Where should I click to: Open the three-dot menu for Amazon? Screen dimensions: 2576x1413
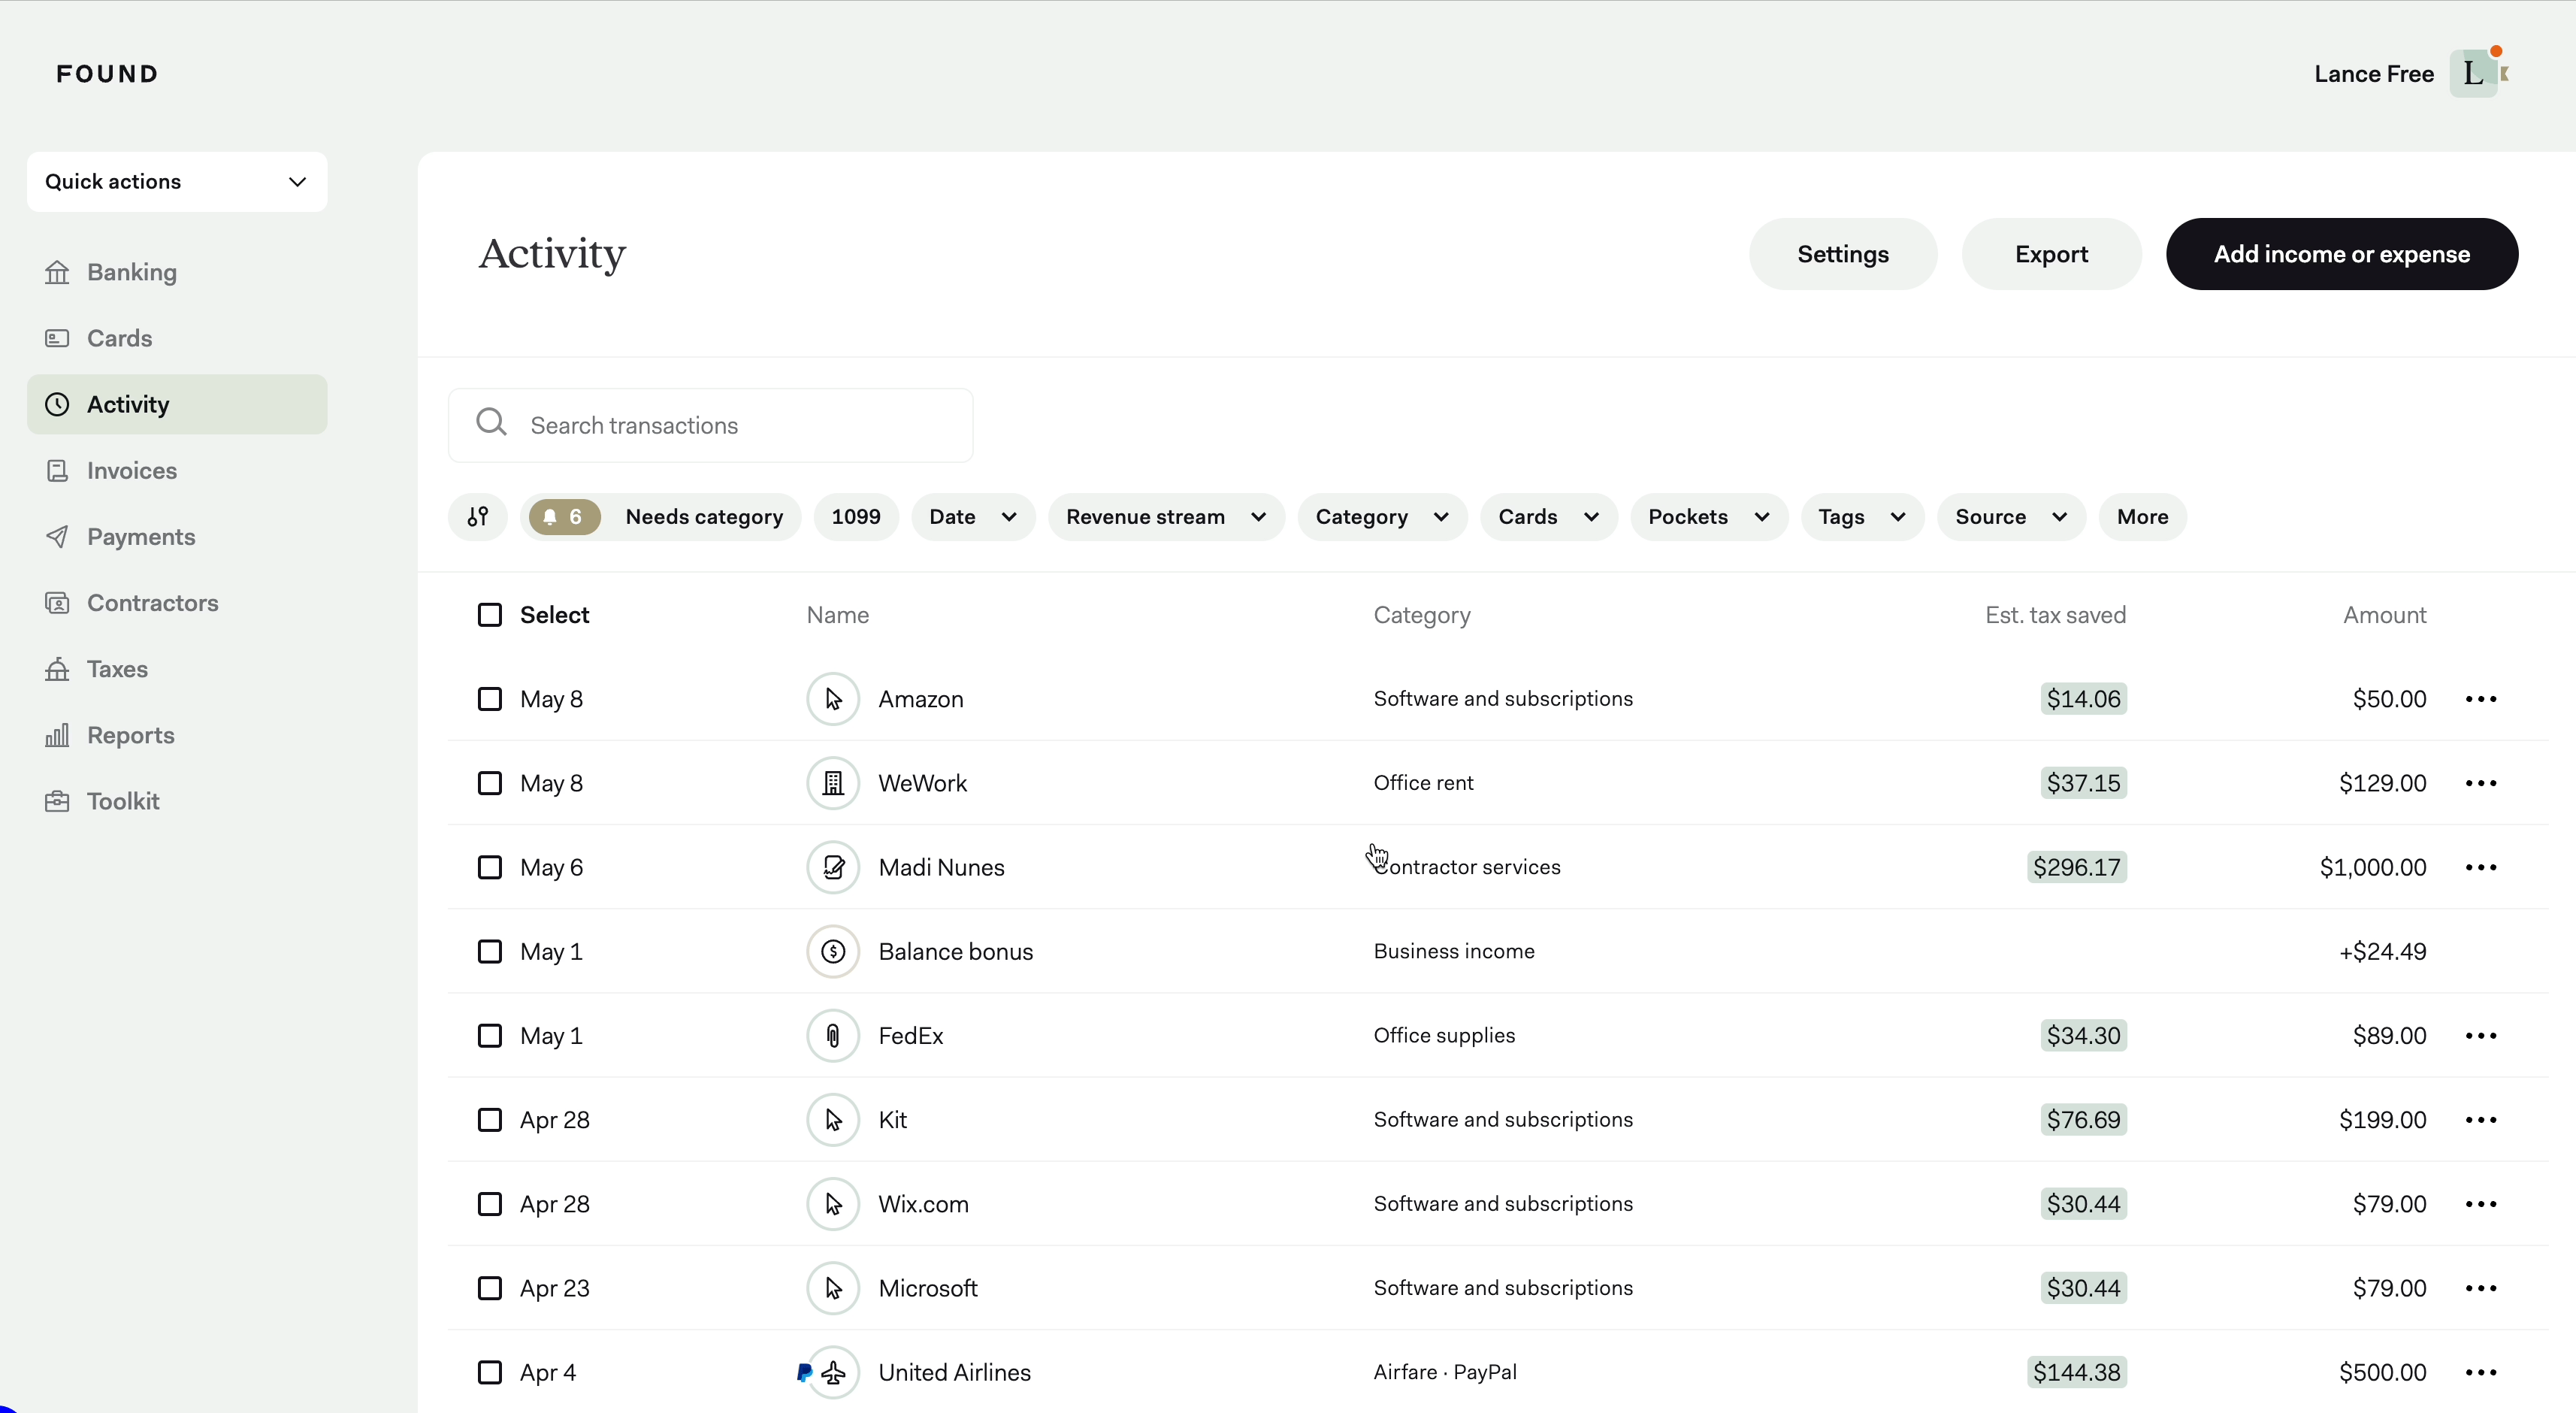(2481, 699)
